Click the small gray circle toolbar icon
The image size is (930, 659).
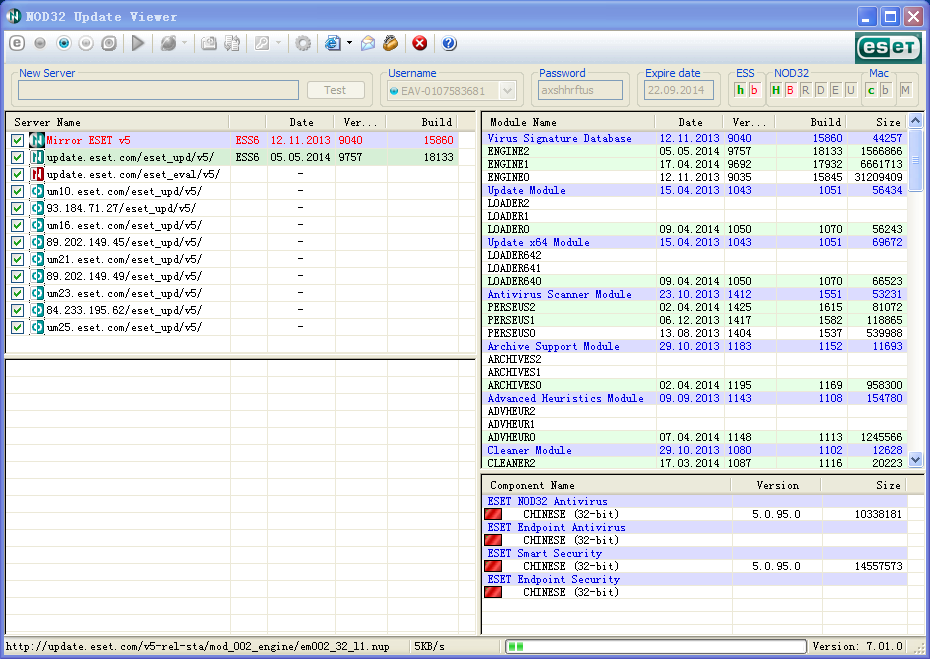coord(40,43)
